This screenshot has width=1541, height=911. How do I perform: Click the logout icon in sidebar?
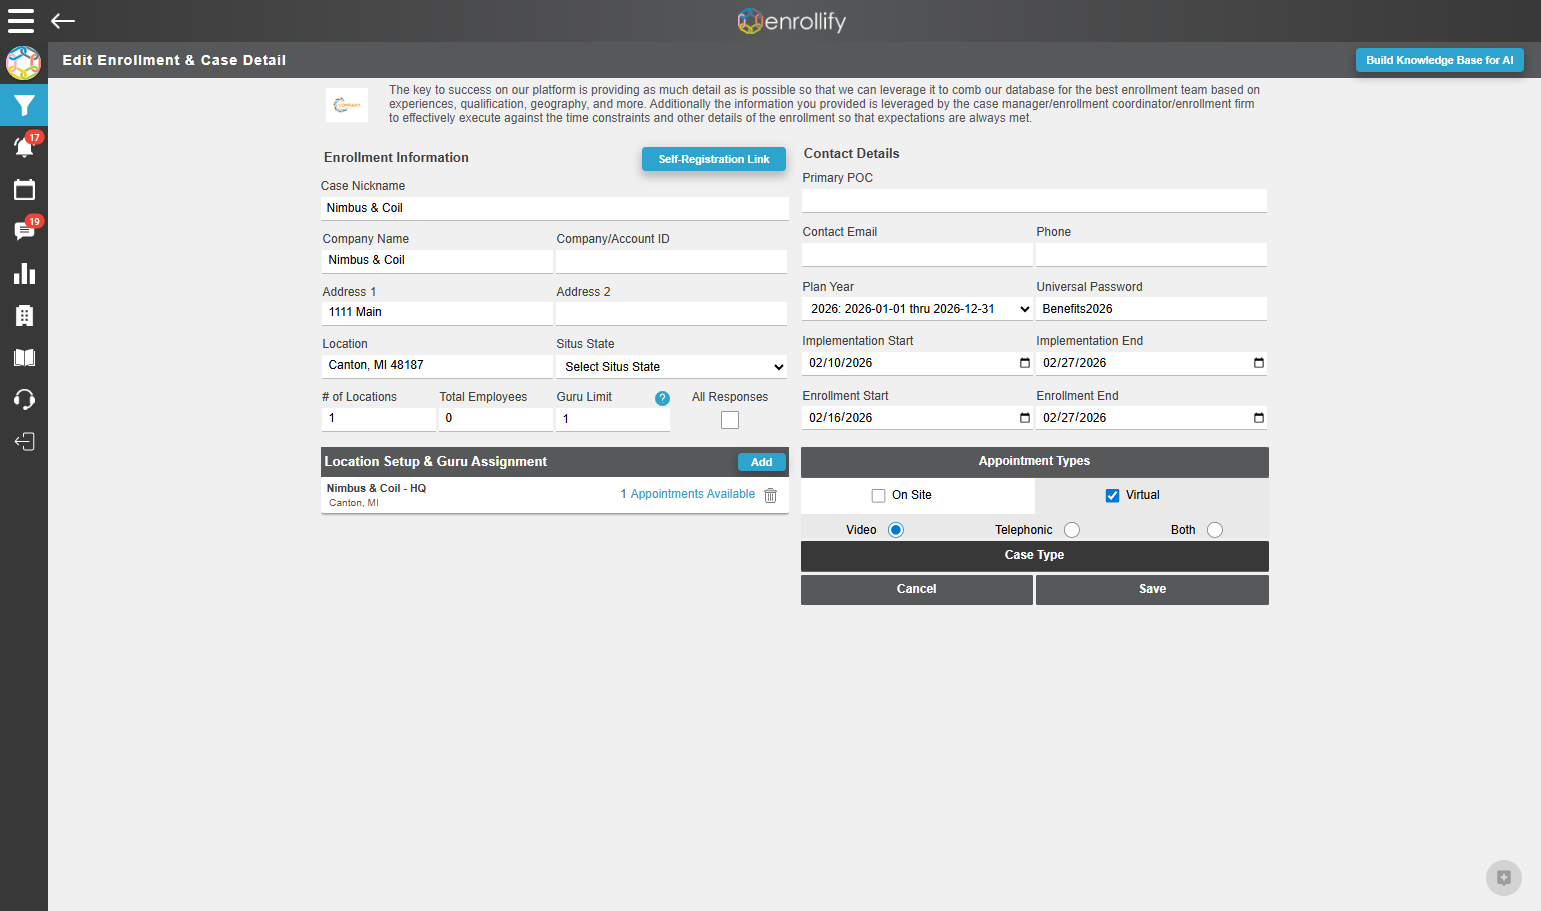24,442
